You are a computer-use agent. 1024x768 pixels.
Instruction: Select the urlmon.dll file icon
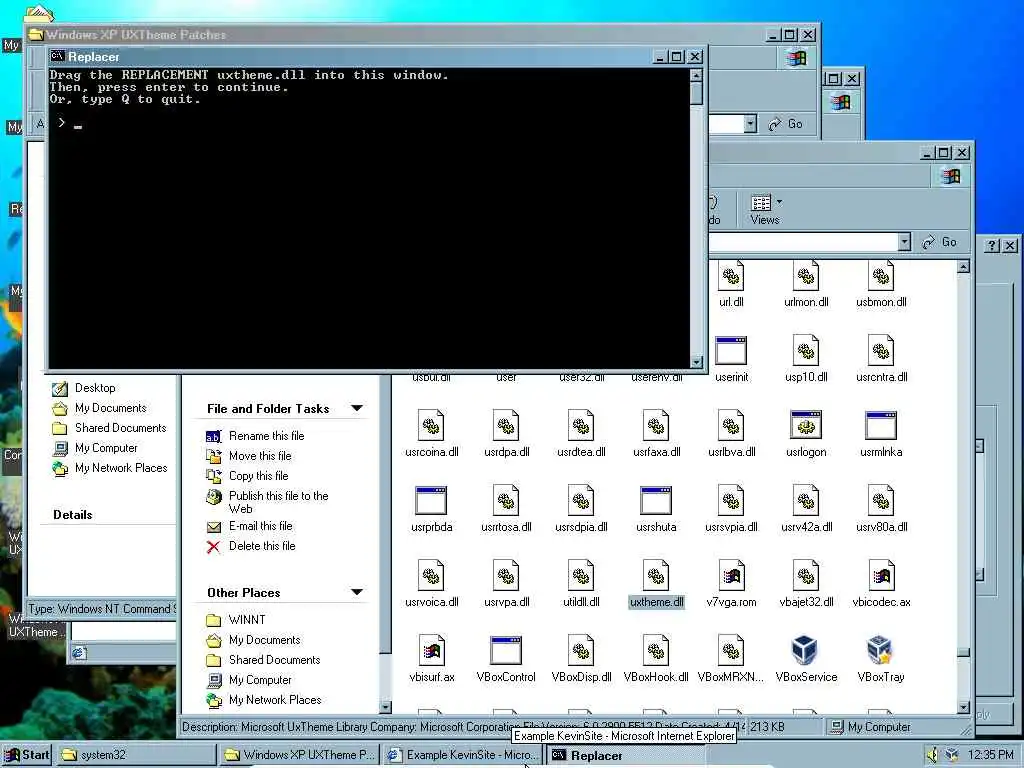point(806,276)
